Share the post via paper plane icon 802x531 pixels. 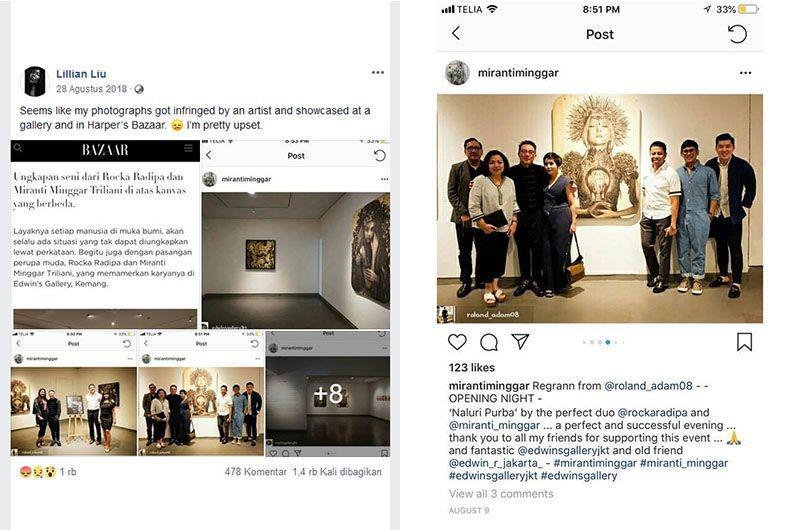point(520,341)
